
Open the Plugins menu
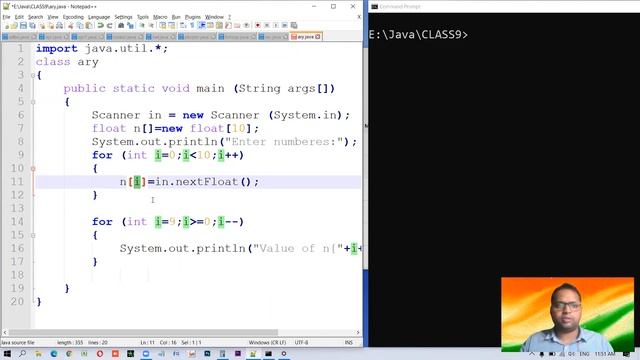pyautogui.click(x=193, y=17)
